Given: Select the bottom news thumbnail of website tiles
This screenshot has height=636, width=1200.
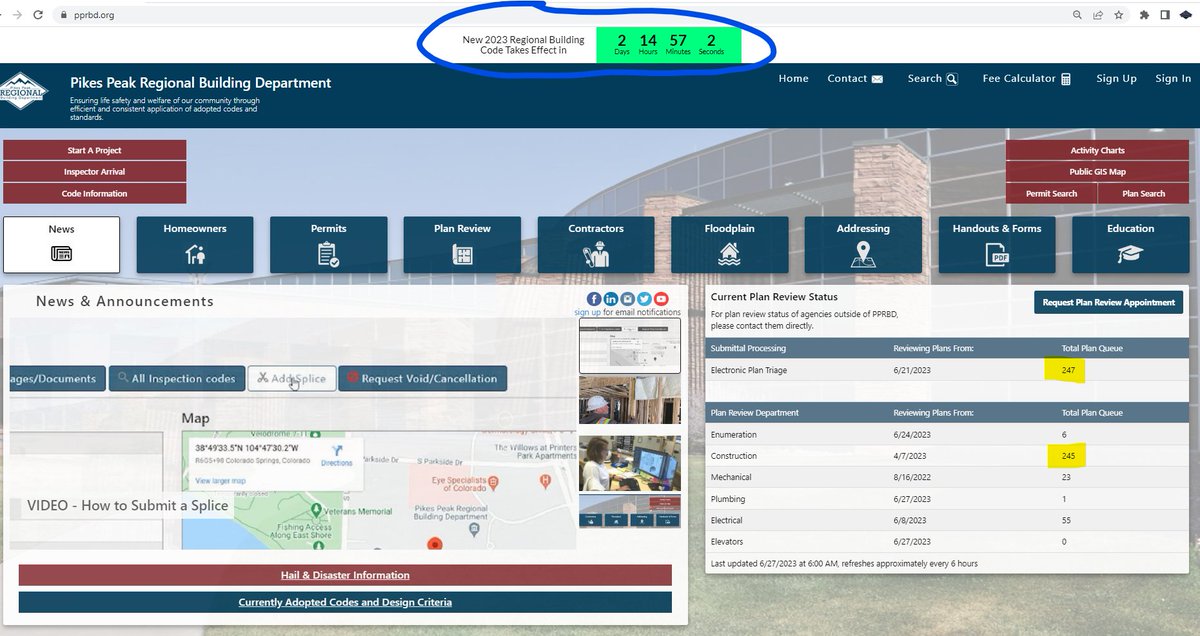Looking at the screenshot, I should tap(630, 512).
